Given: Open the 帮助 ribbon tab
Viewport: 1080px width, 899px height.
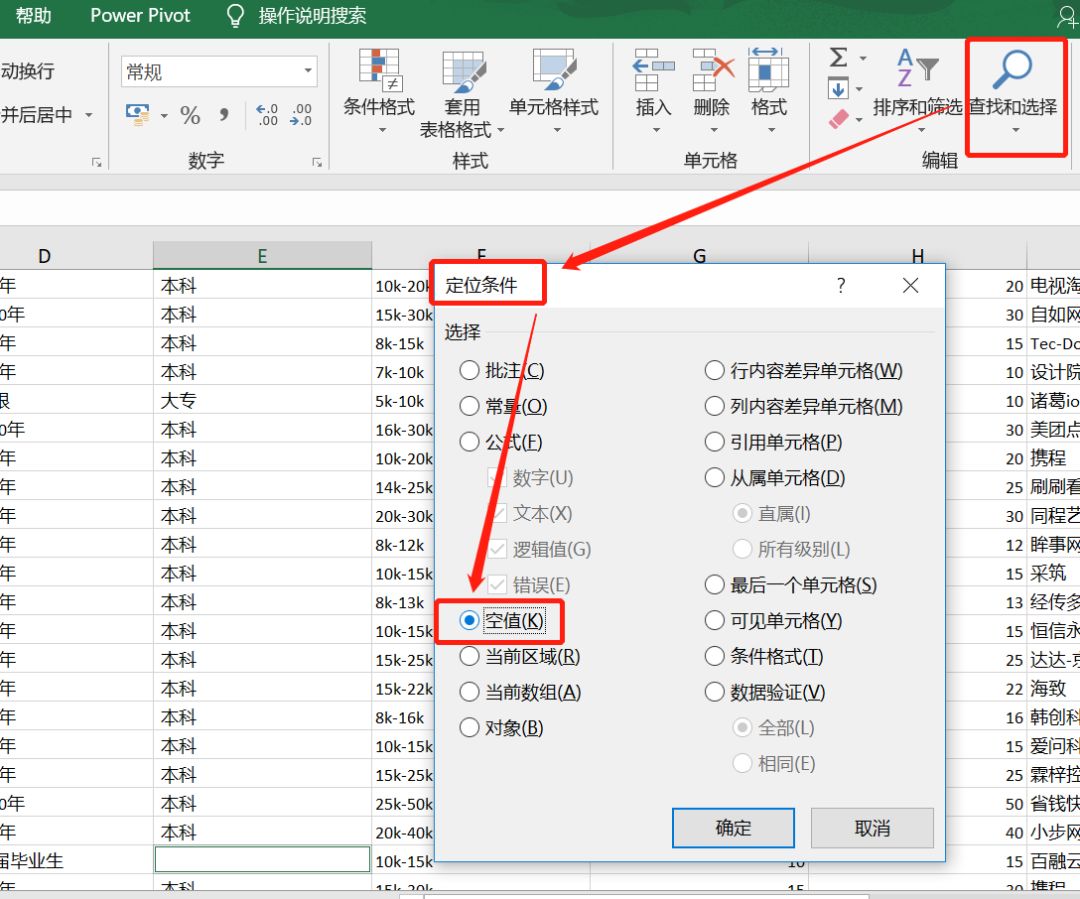Looking at the screenshot, I should coord(33,15).
